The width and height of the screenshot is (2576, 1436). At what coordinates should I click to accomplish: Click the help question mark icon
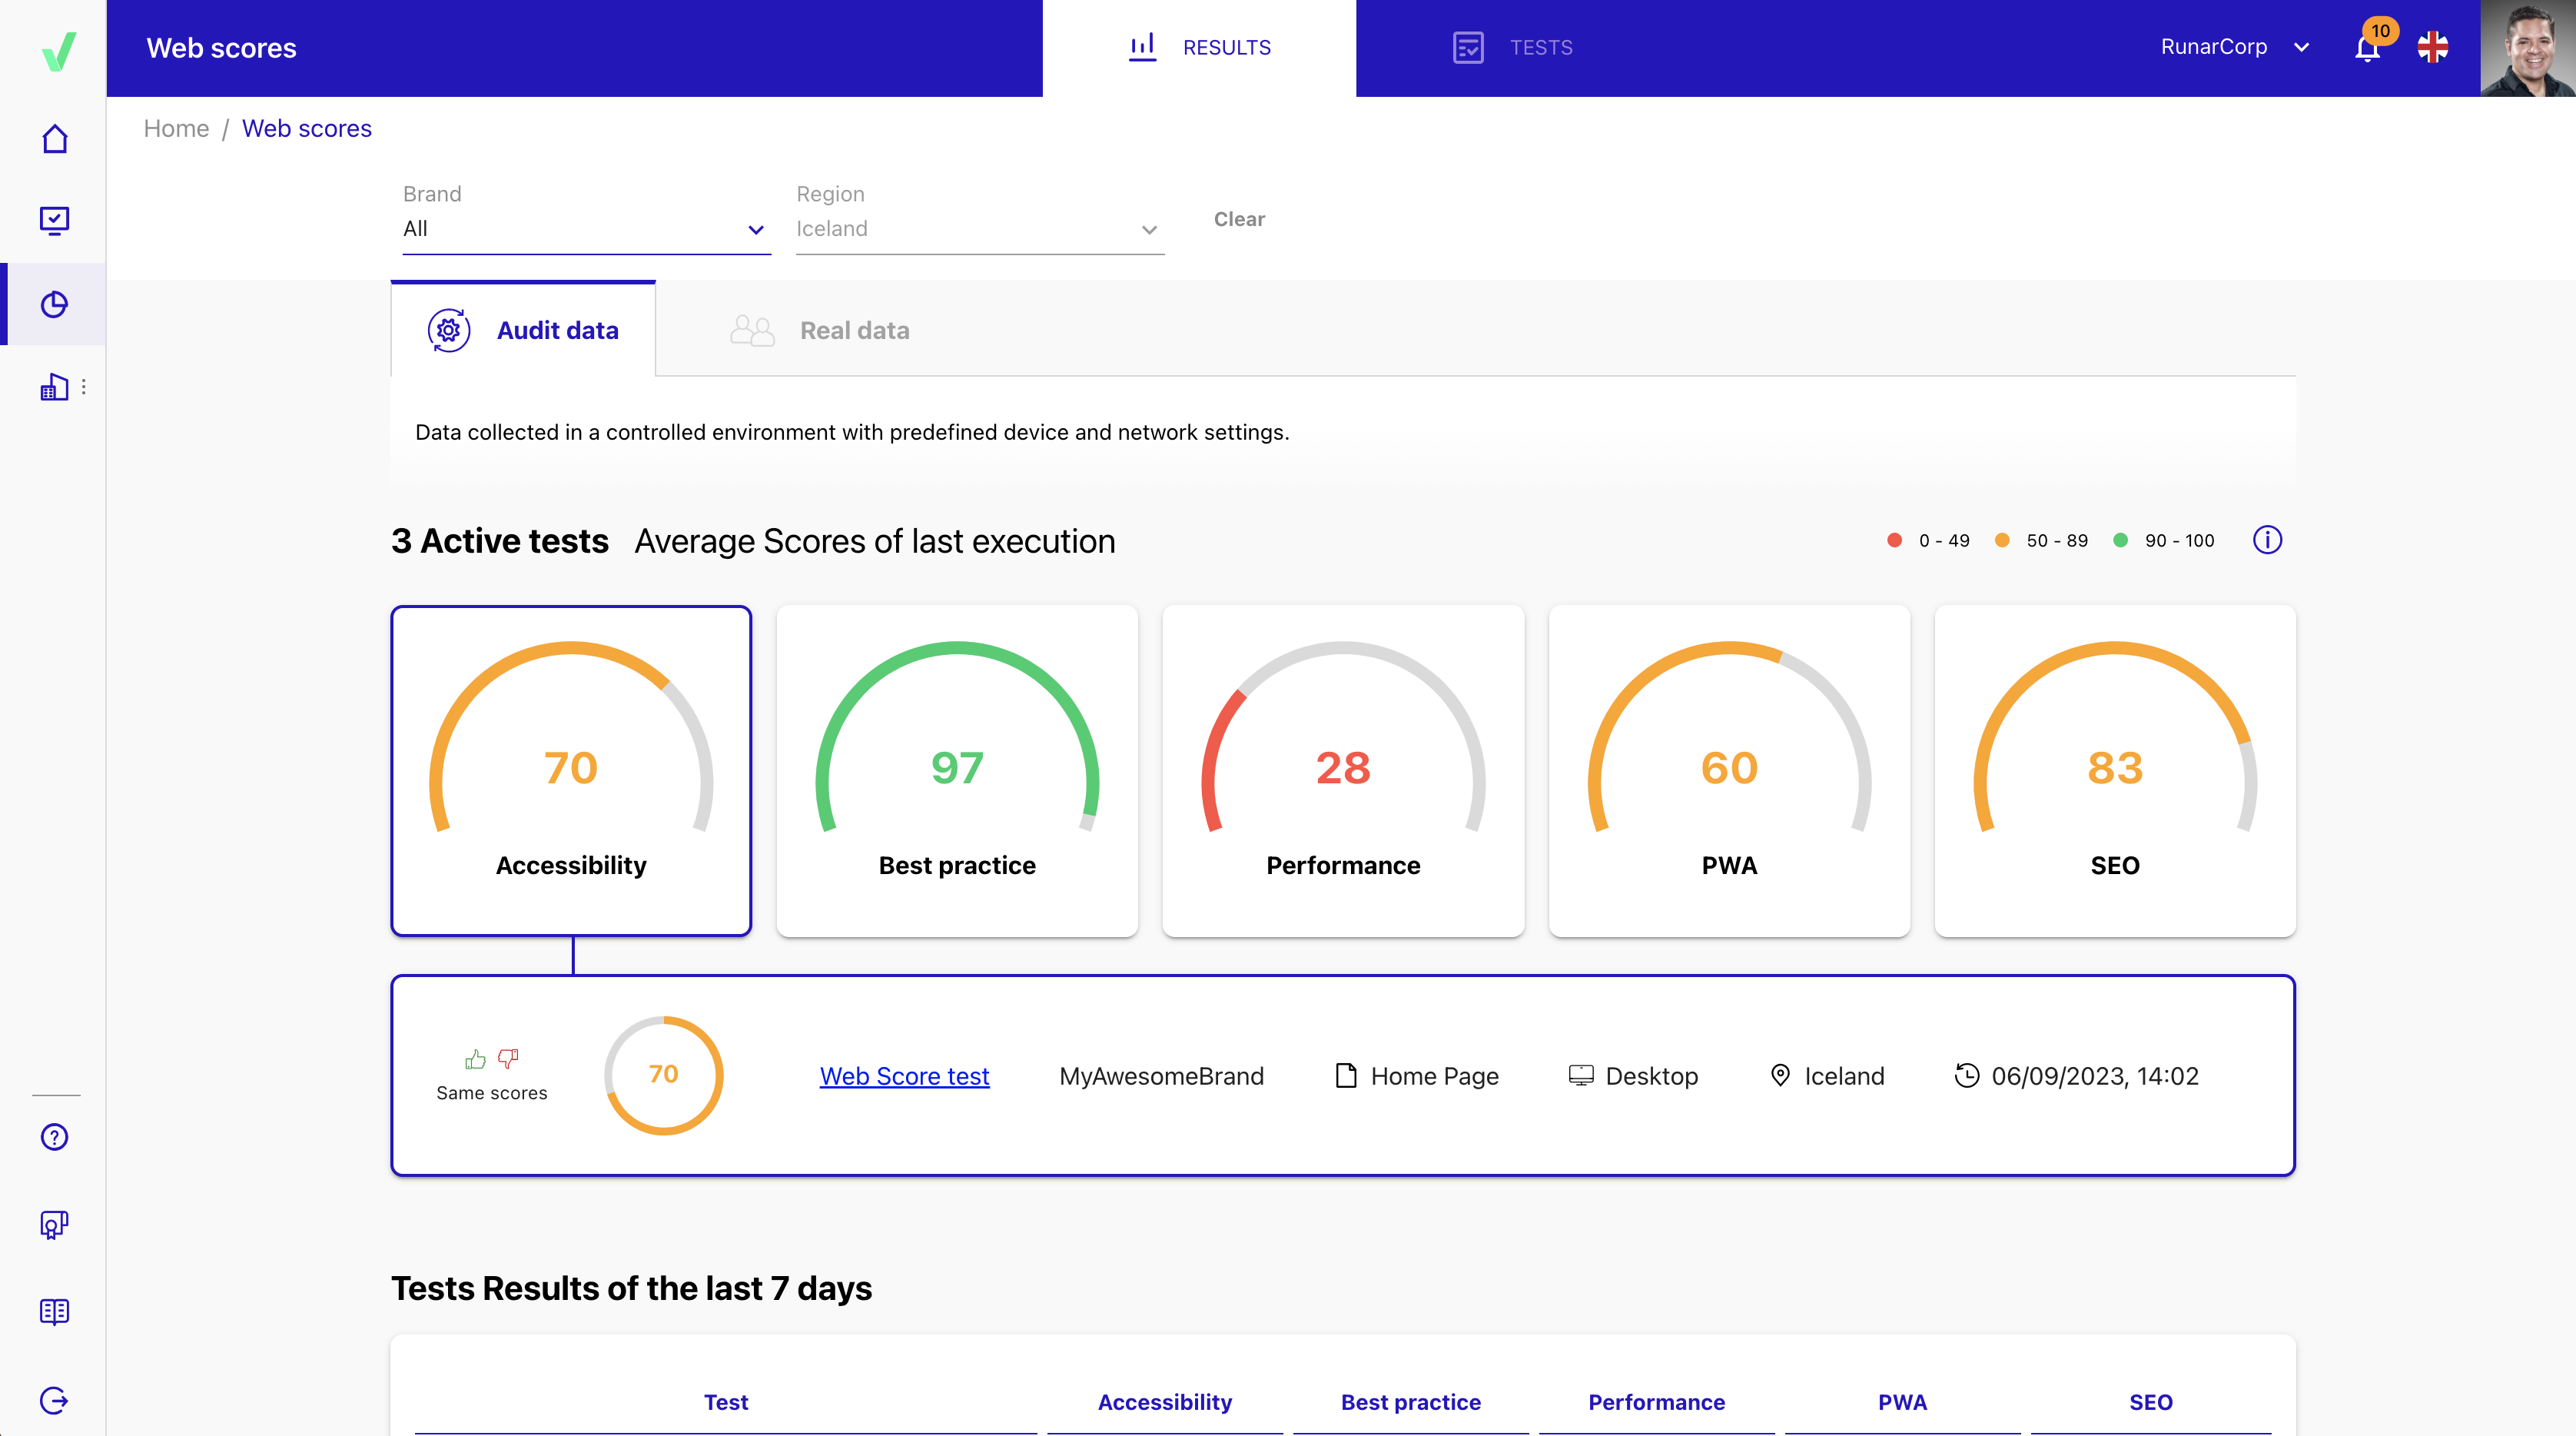[x=55, y=1137]
